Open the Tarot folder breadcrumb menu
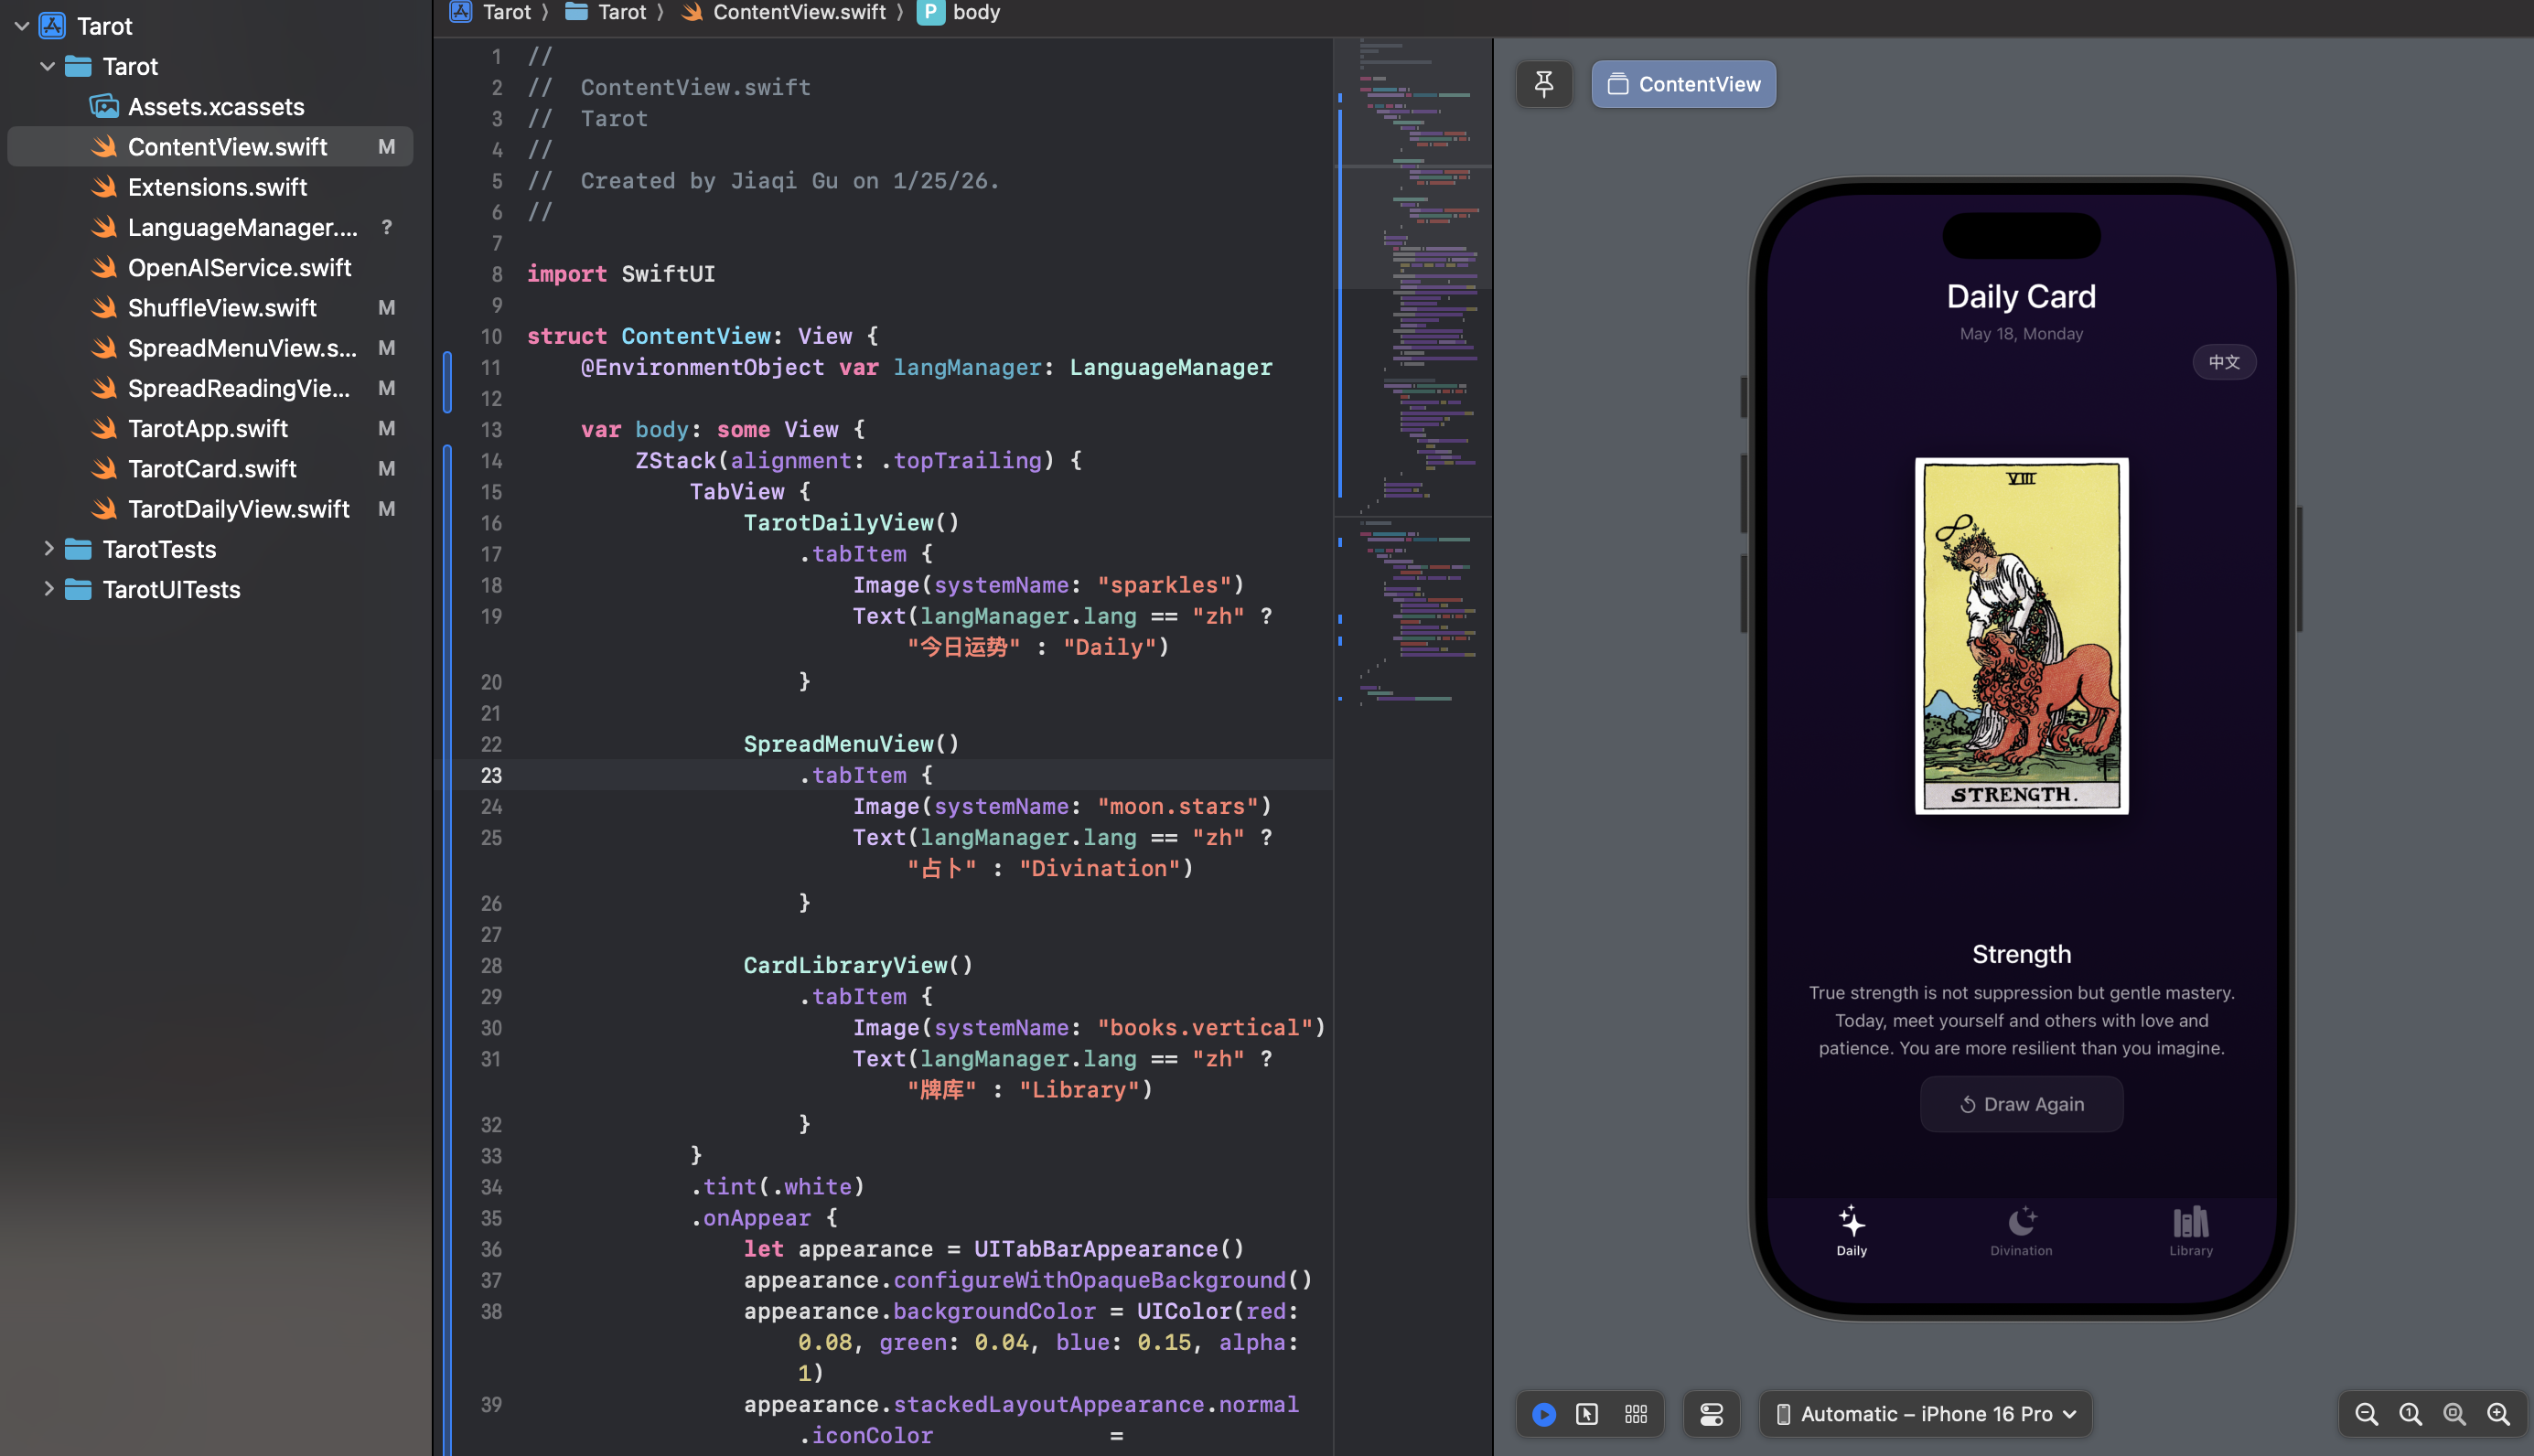The height and width of the screenshot is (1456, 2534). coord(606,12)
